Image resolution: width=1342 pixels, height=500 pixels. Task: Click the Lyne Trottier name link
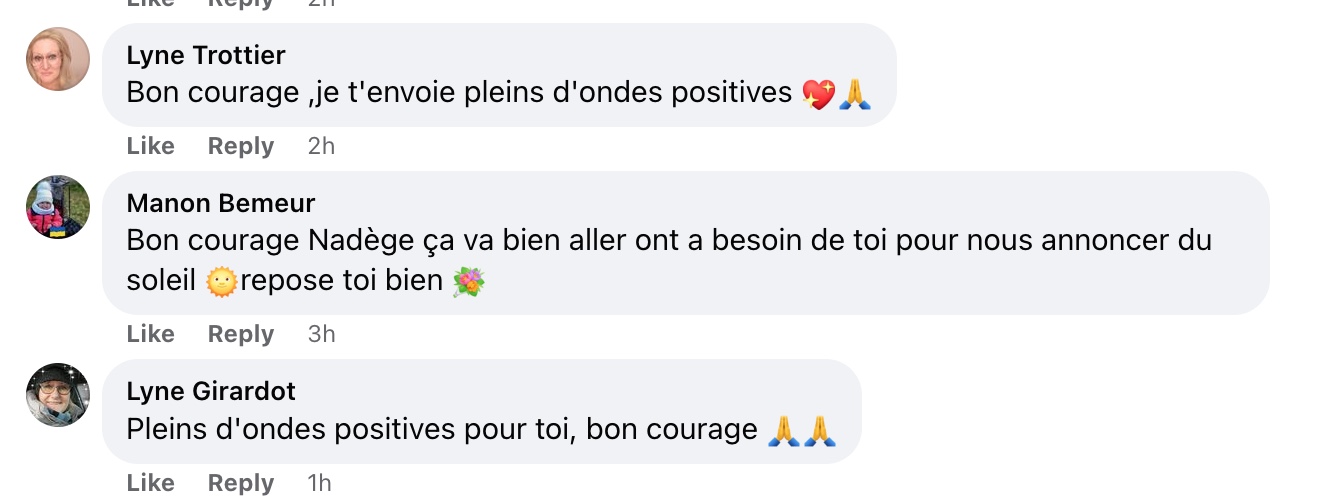tap(206, 55)
